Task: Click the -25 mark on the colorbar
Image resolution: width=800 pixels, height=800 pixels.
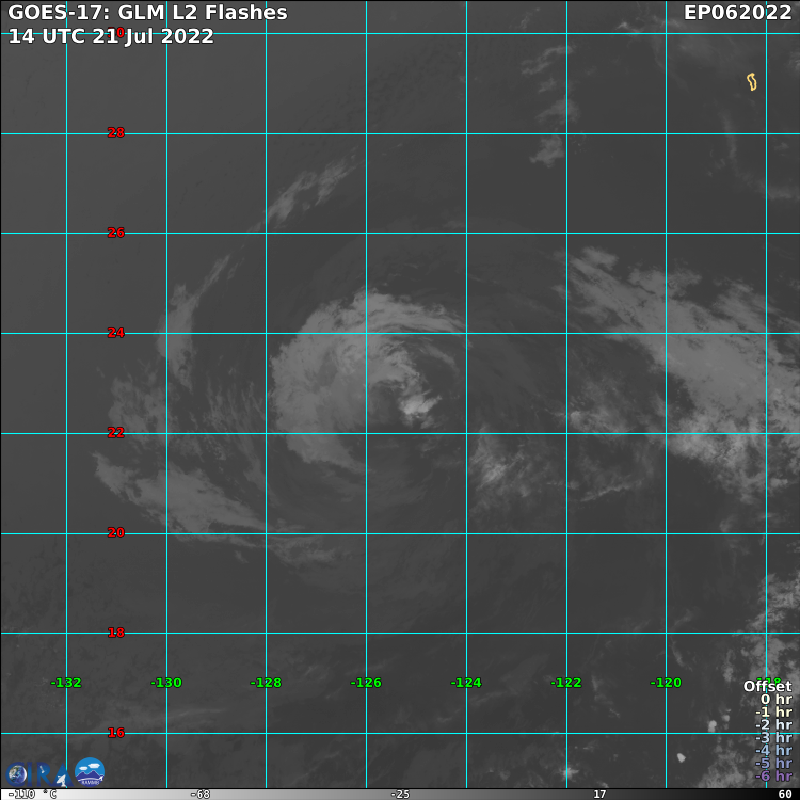Action: tap(400, 794)
